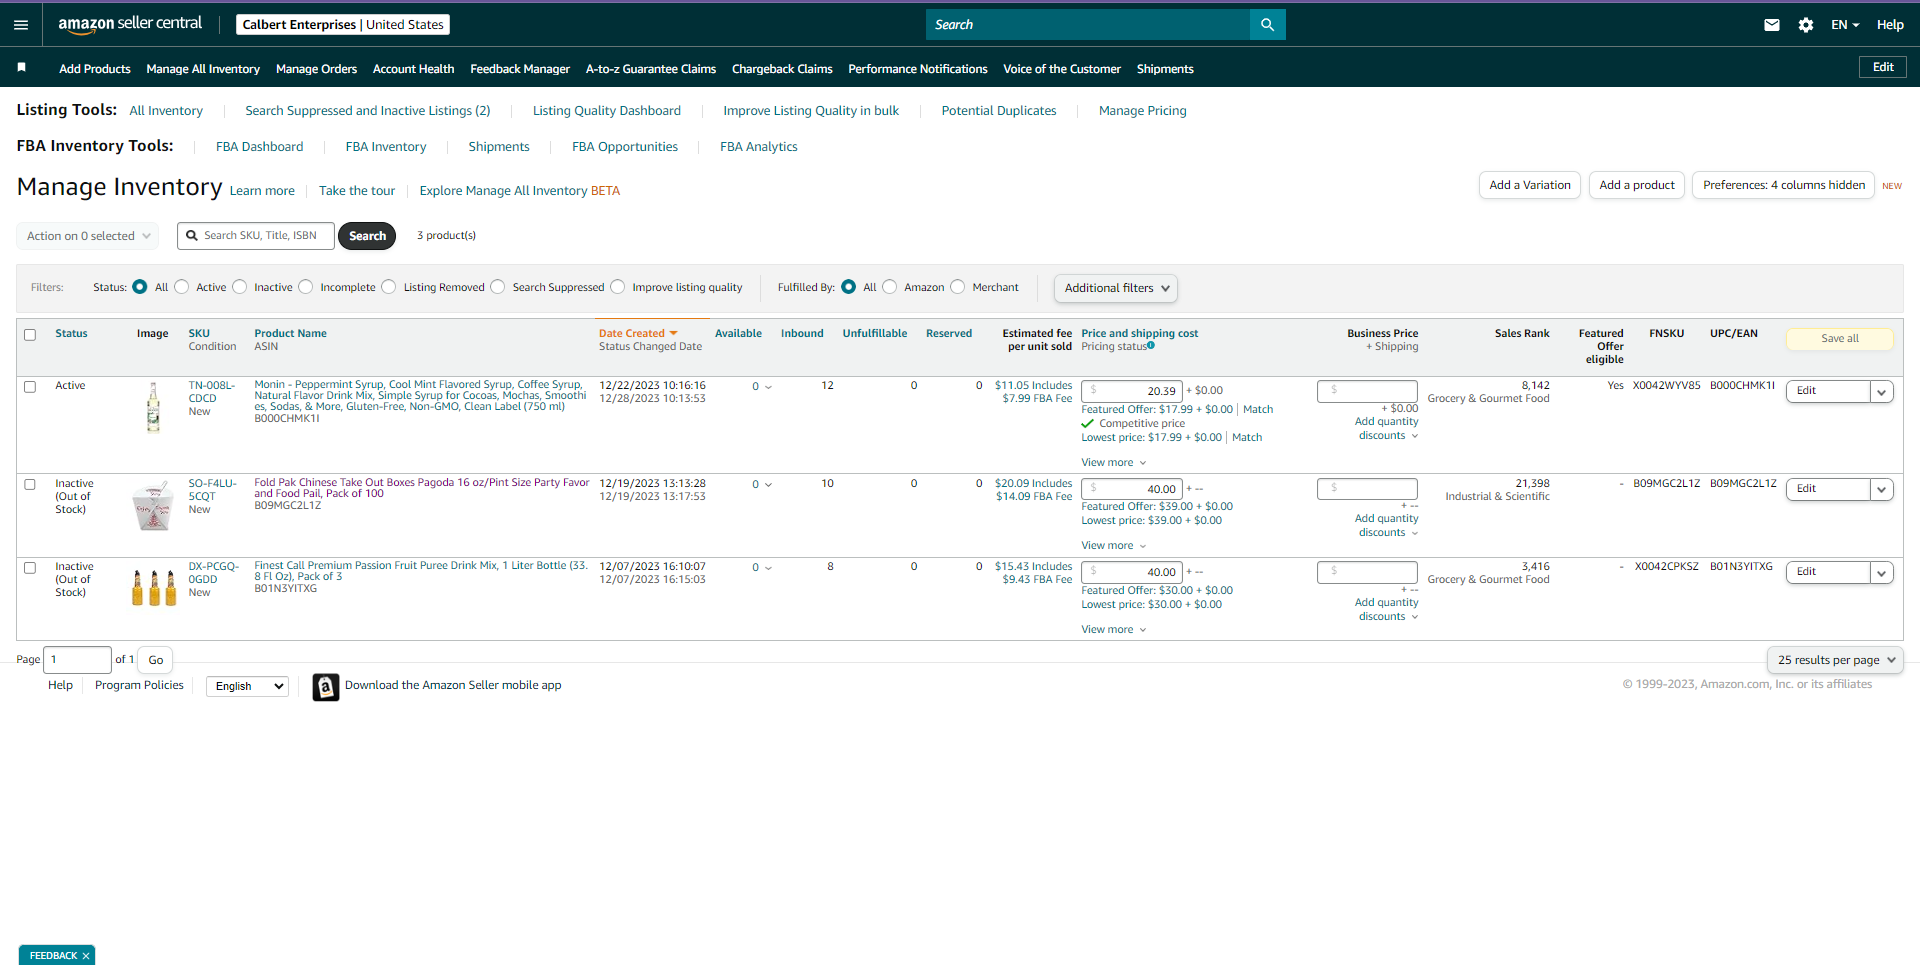Viewport: 1920px width, 965px height.
Task: Open Edit dropdown arrow for Monin Syrup
Action: 1882,392
